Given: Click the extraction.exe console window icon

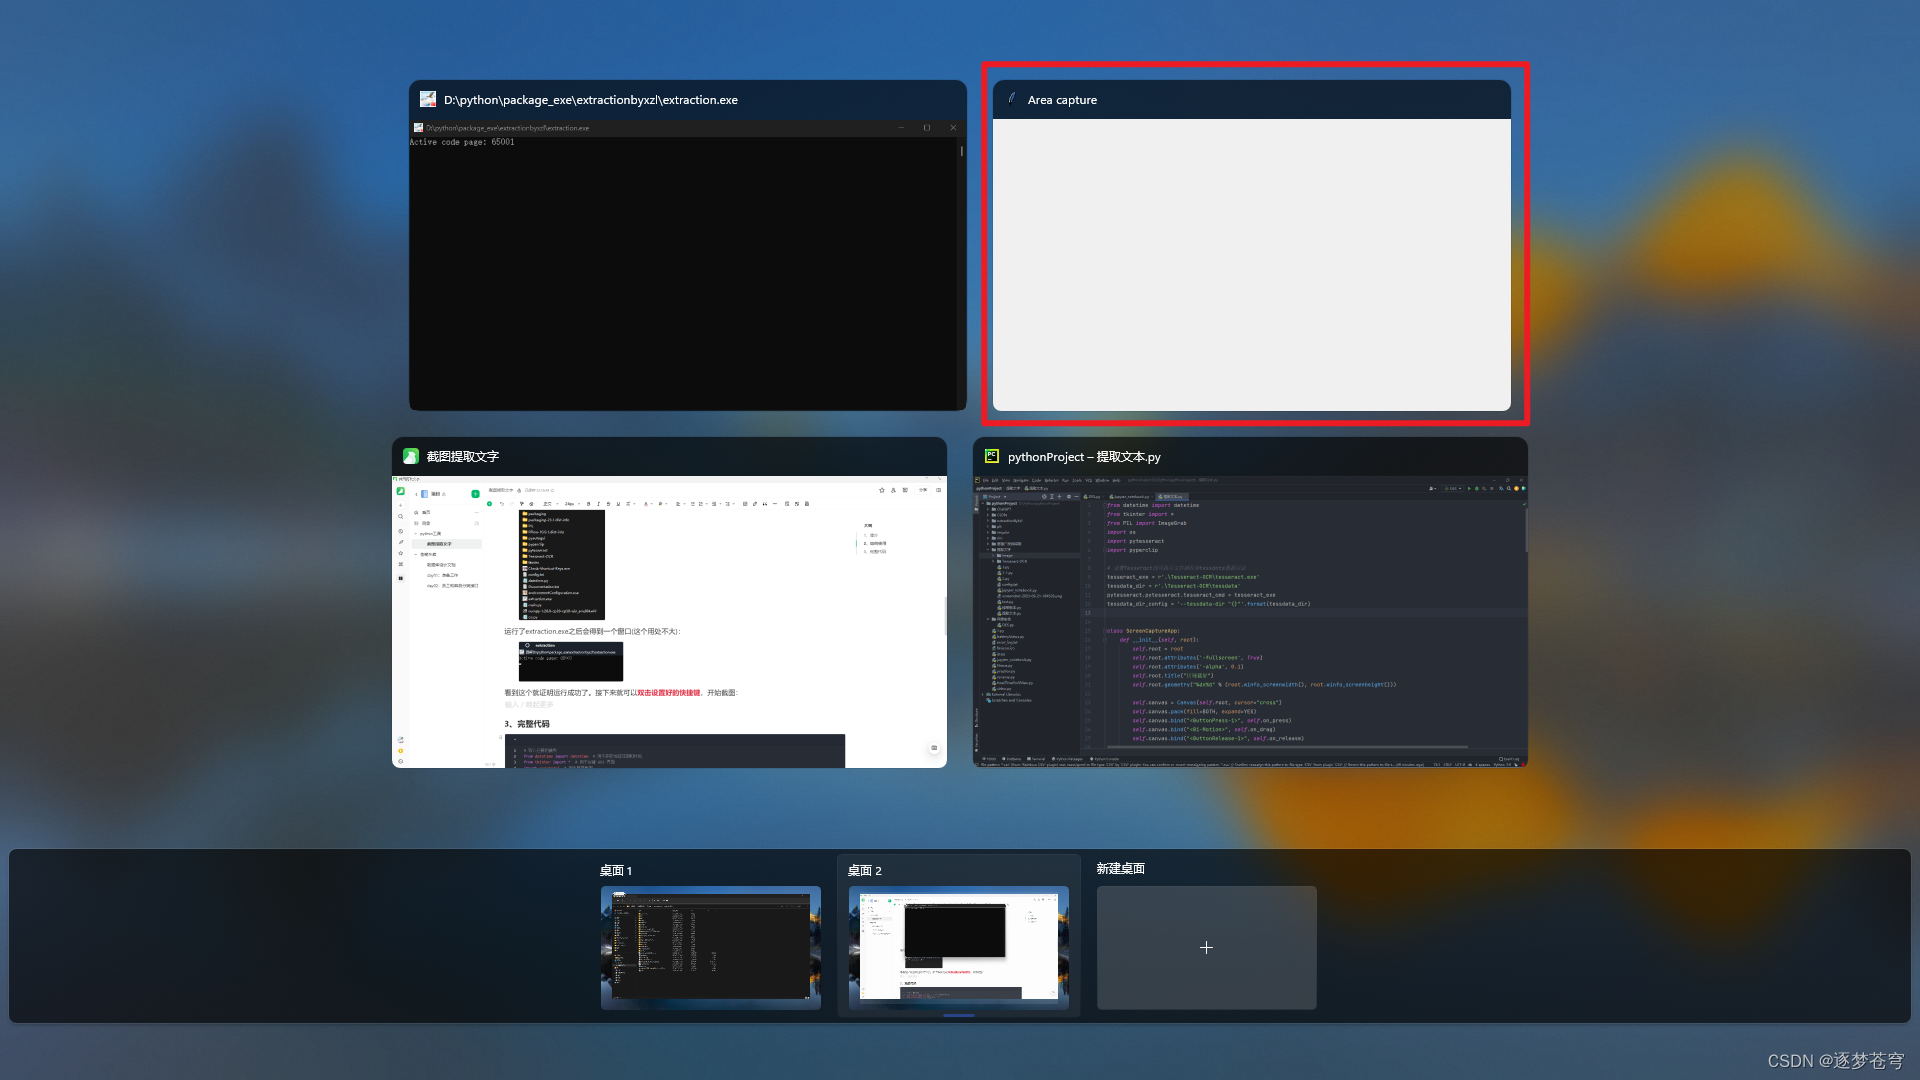Looking at the screenshot, I should (x=428, y=99).
